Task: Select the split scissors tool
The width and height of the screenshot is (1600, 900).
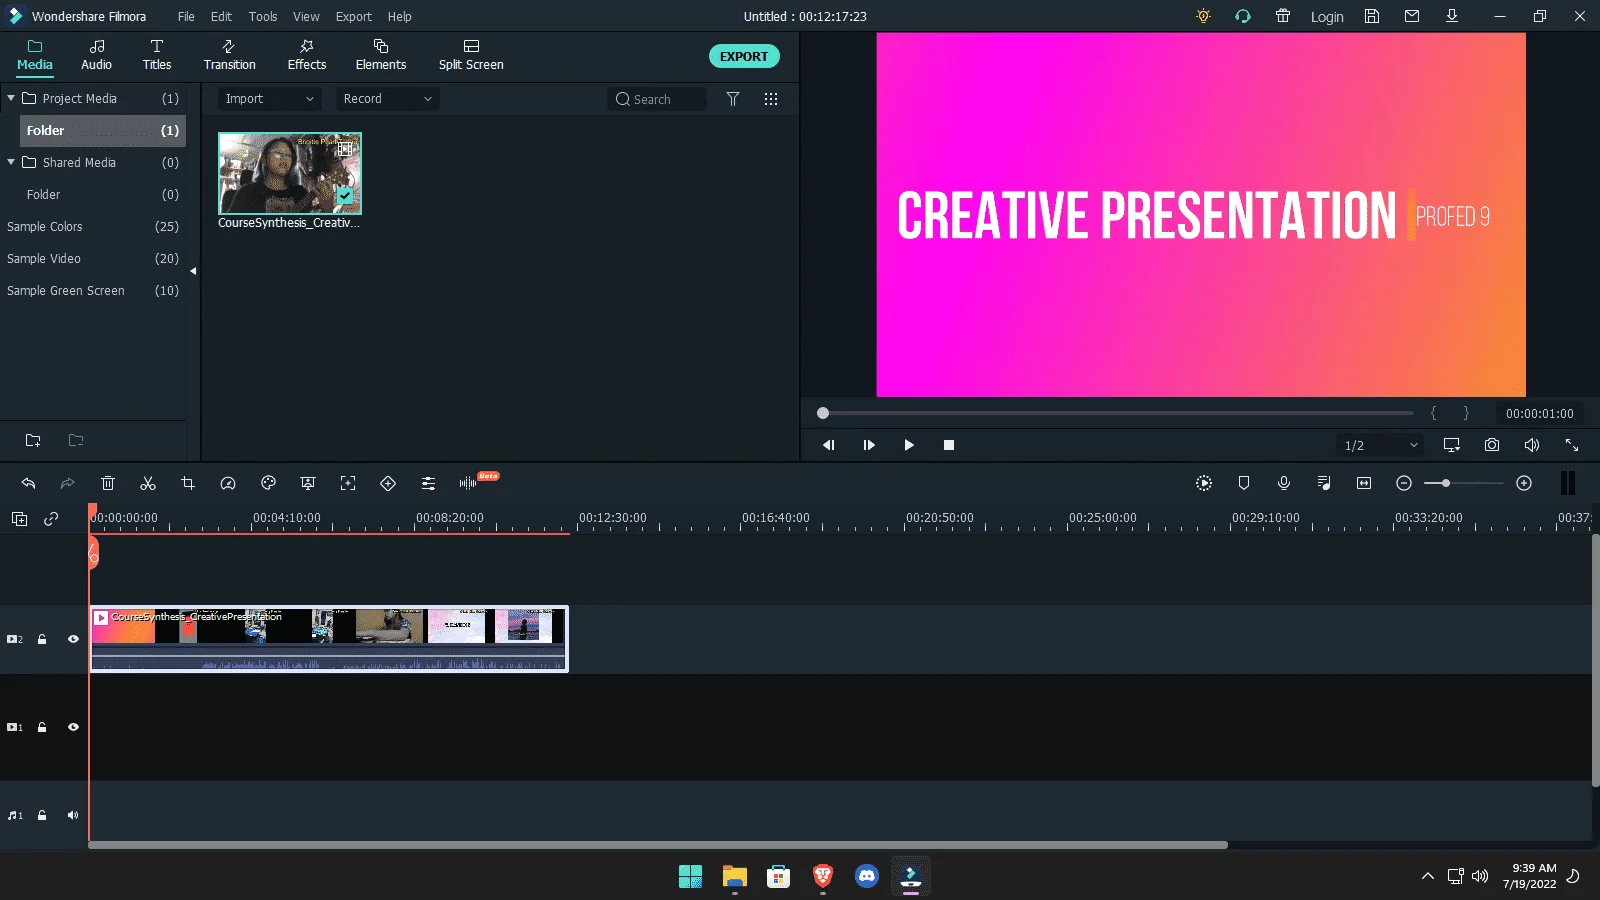Action: tap(148, 483)
